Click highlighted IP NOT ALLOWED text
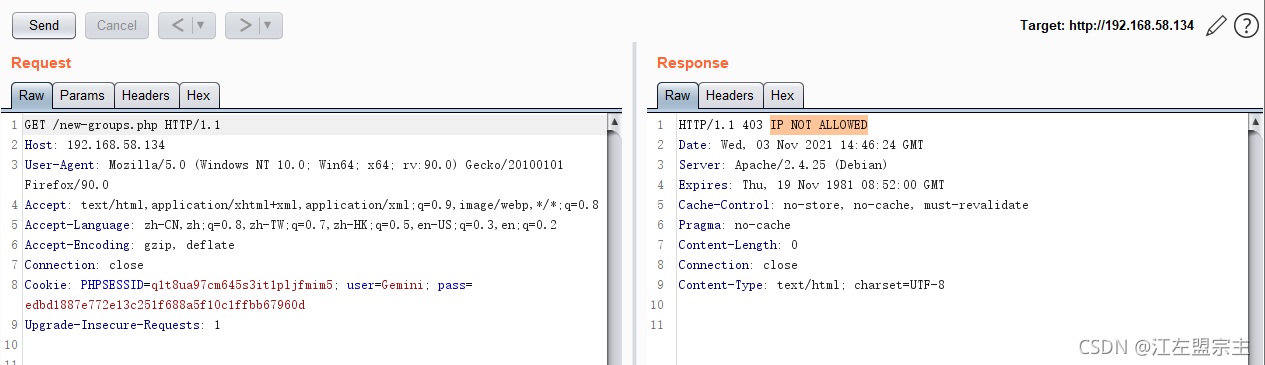 tap(819, 125)
